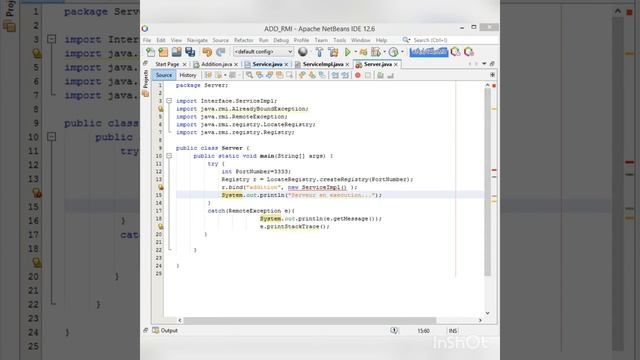Click the New File toolbar icon
This screenshot has height=360, width=640.
(150, 52)
